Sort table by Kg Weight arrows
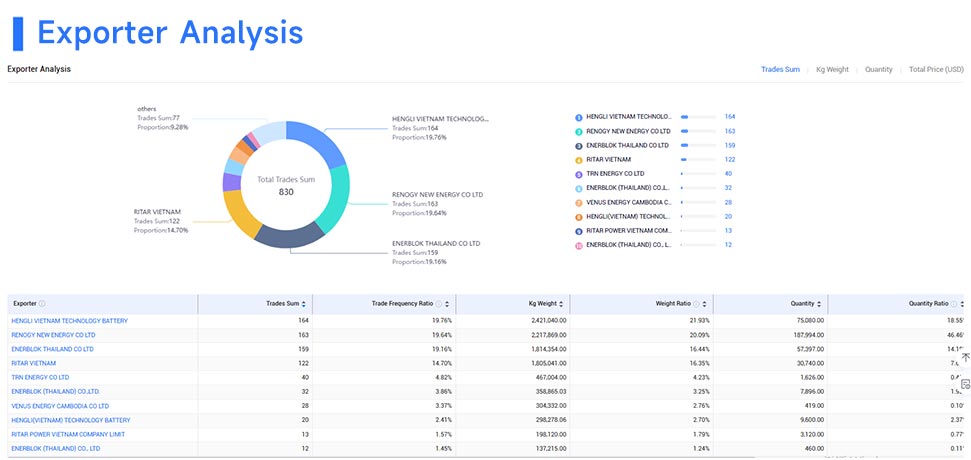This screenshot has width=971, height=460. point(561,304)
